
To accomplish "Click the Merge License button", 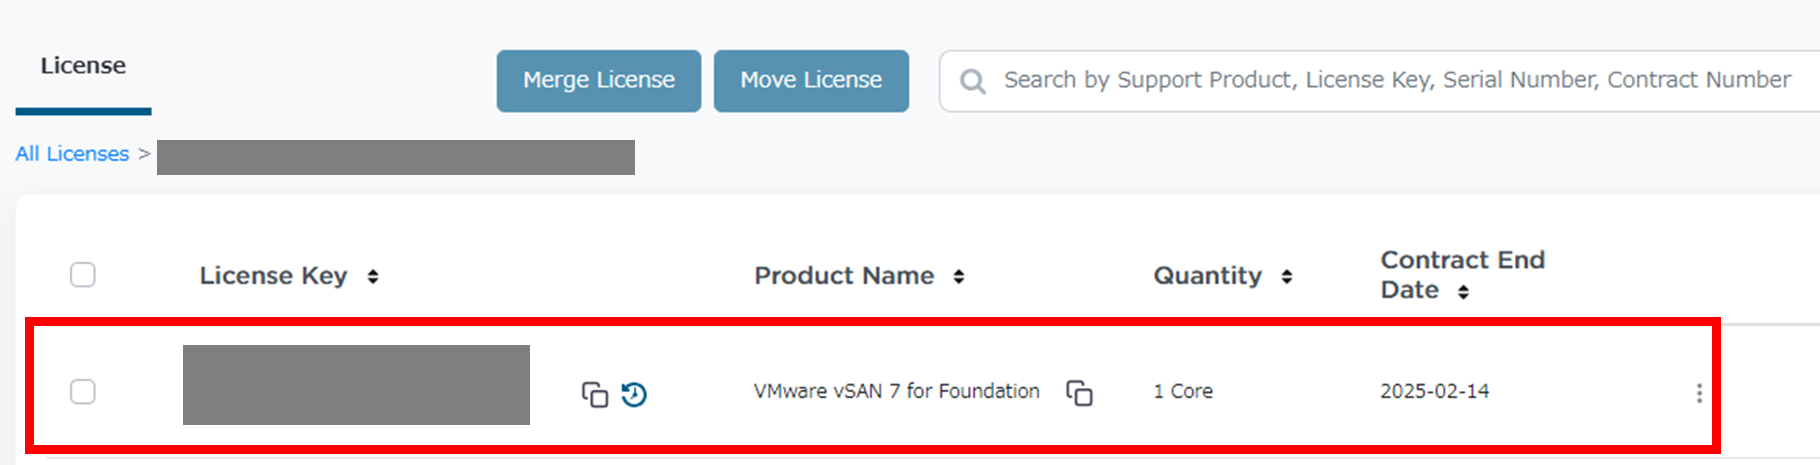I will tap(599, 80).
